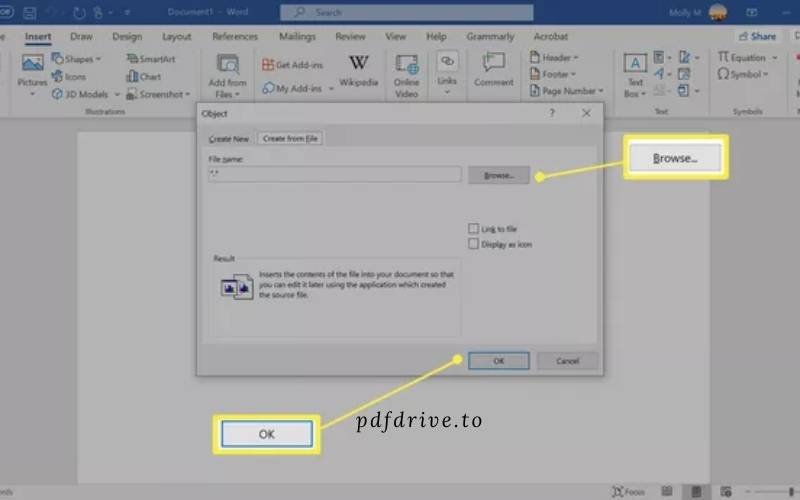Expand the dropdown arrow beside Quick Parts
Screen dimensions: 800x500
pos(669,58)
